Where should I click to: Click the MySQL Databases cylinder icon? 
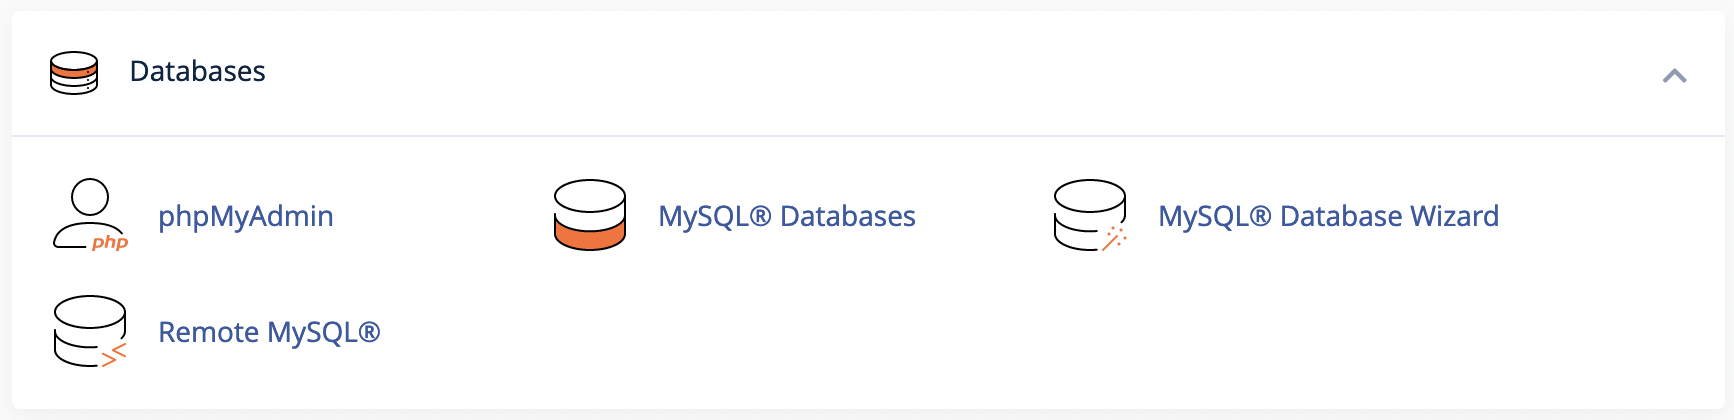point(590,215)
